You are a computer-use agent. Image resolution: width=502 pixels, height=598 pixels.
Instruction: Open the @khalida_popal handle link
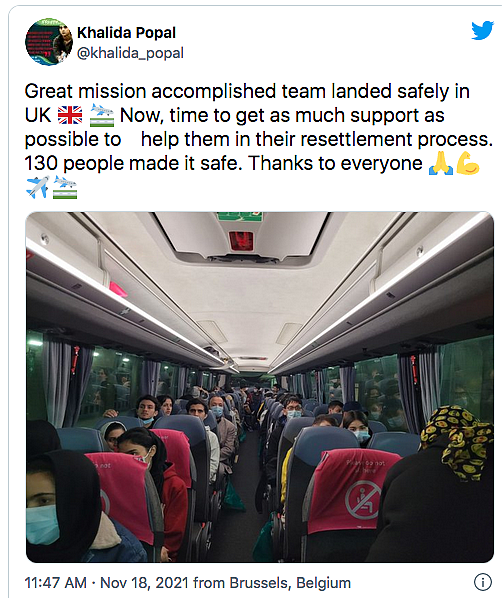130,53
